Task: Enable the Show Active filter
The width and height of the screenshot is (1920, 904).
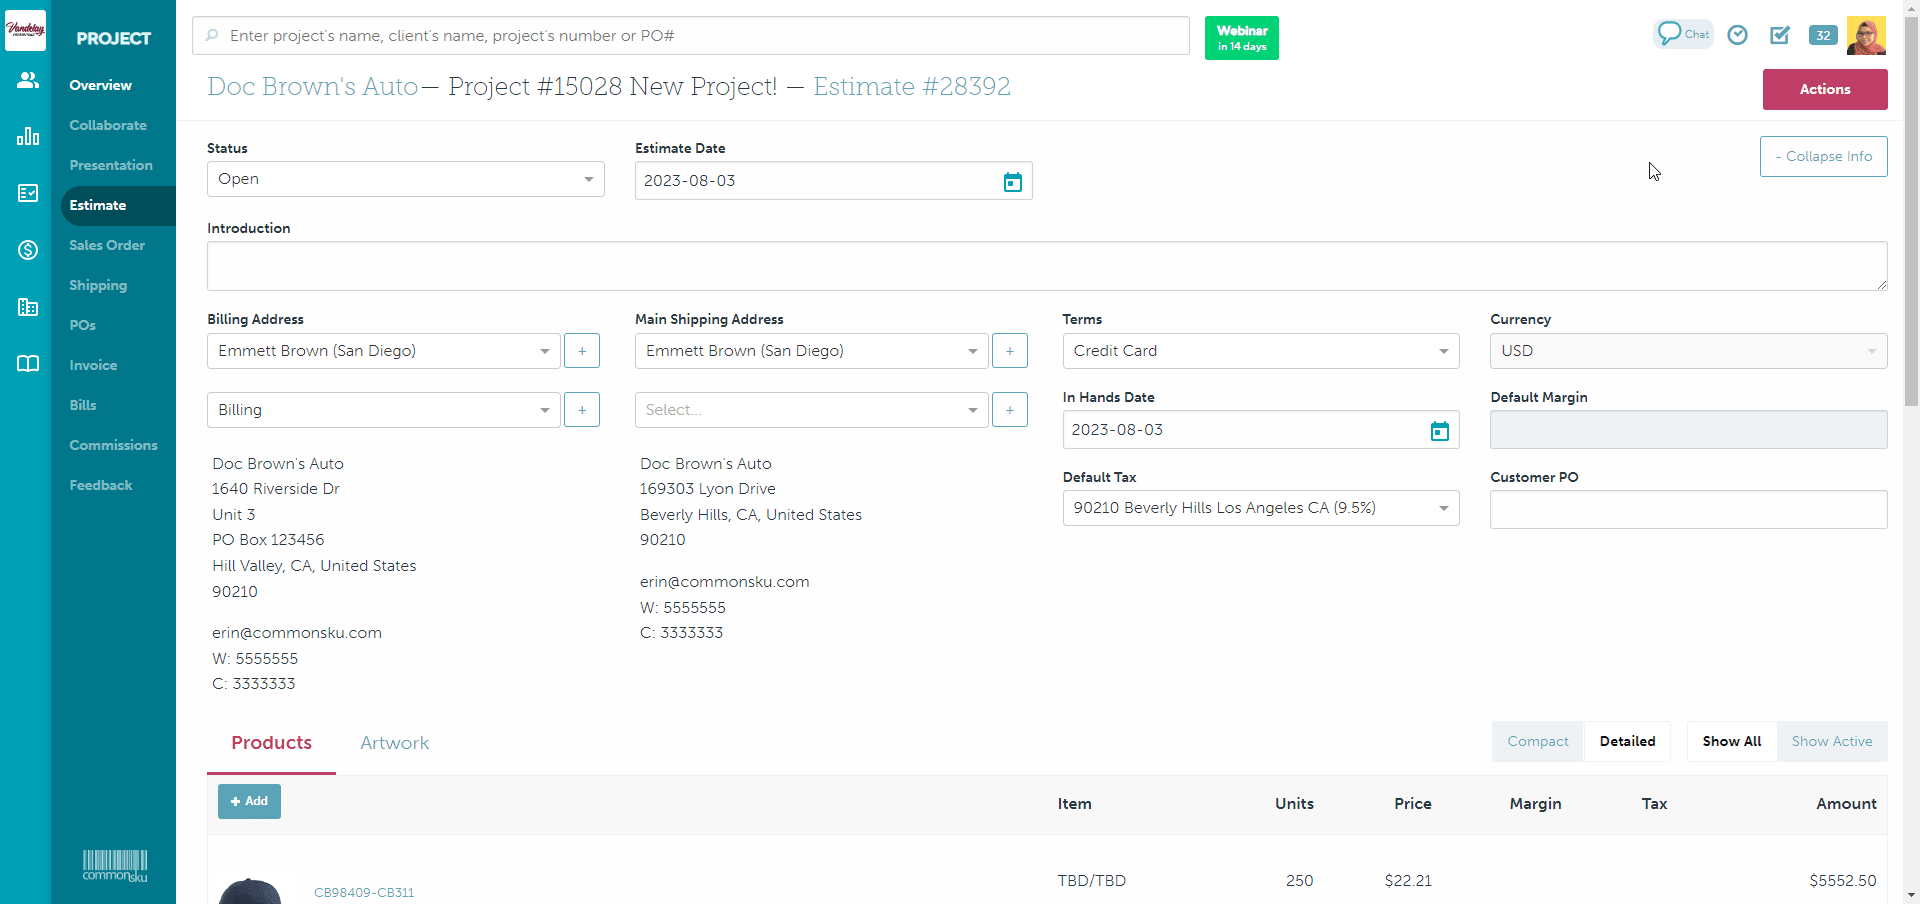Action: click(1832, 741)
